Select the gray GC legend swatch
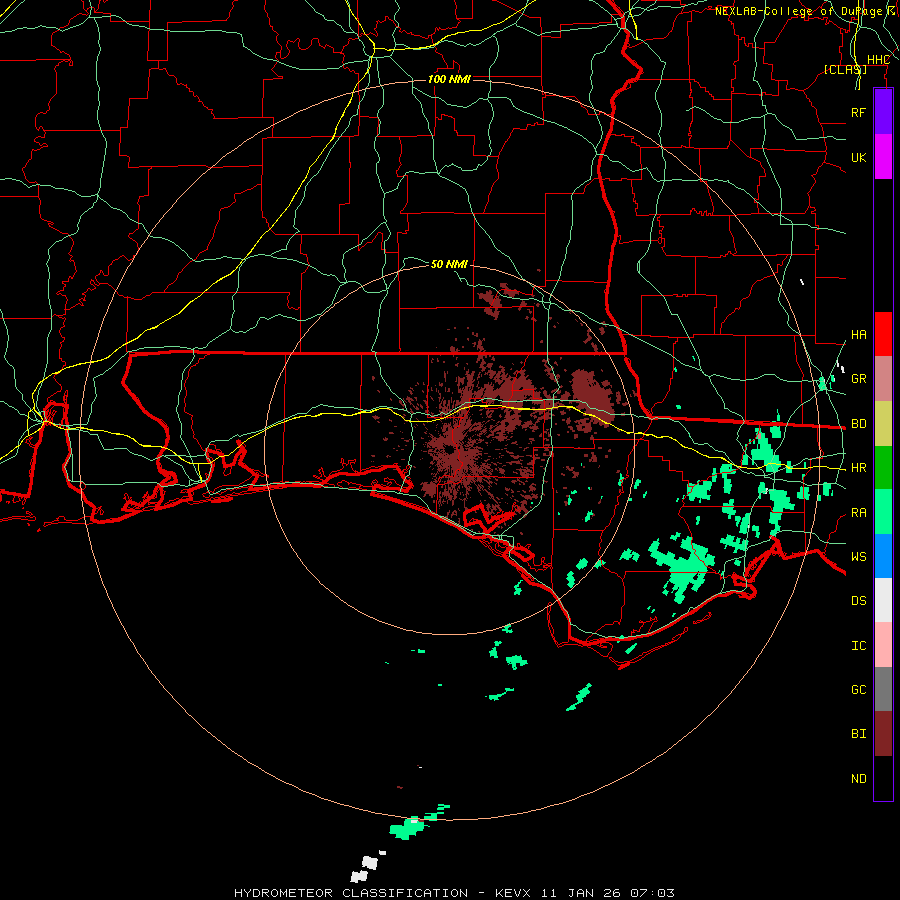The height and width of the screenshot is (900, 900). coord(883,689)
